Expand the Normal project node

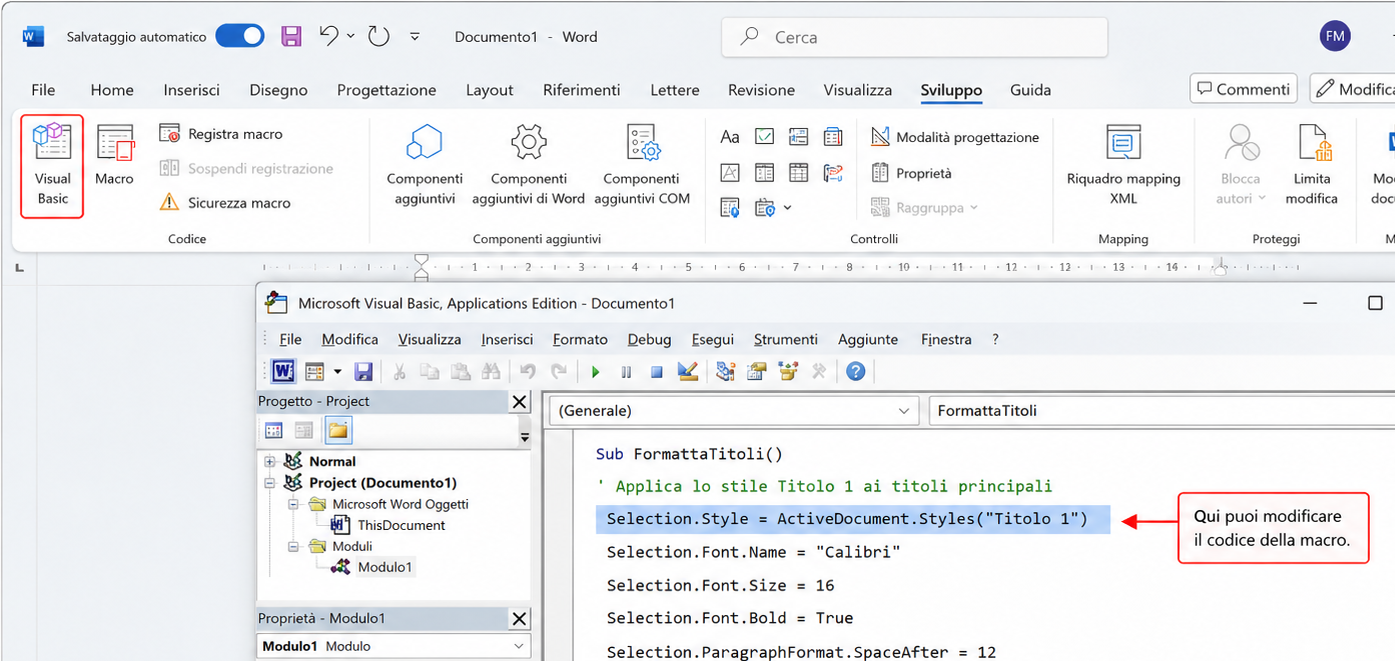pyautogui.click(x=270, y=462)
